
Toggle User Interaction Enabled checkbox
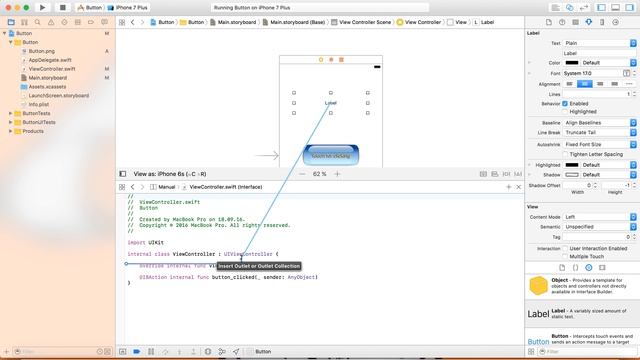(x=565, y=248)
